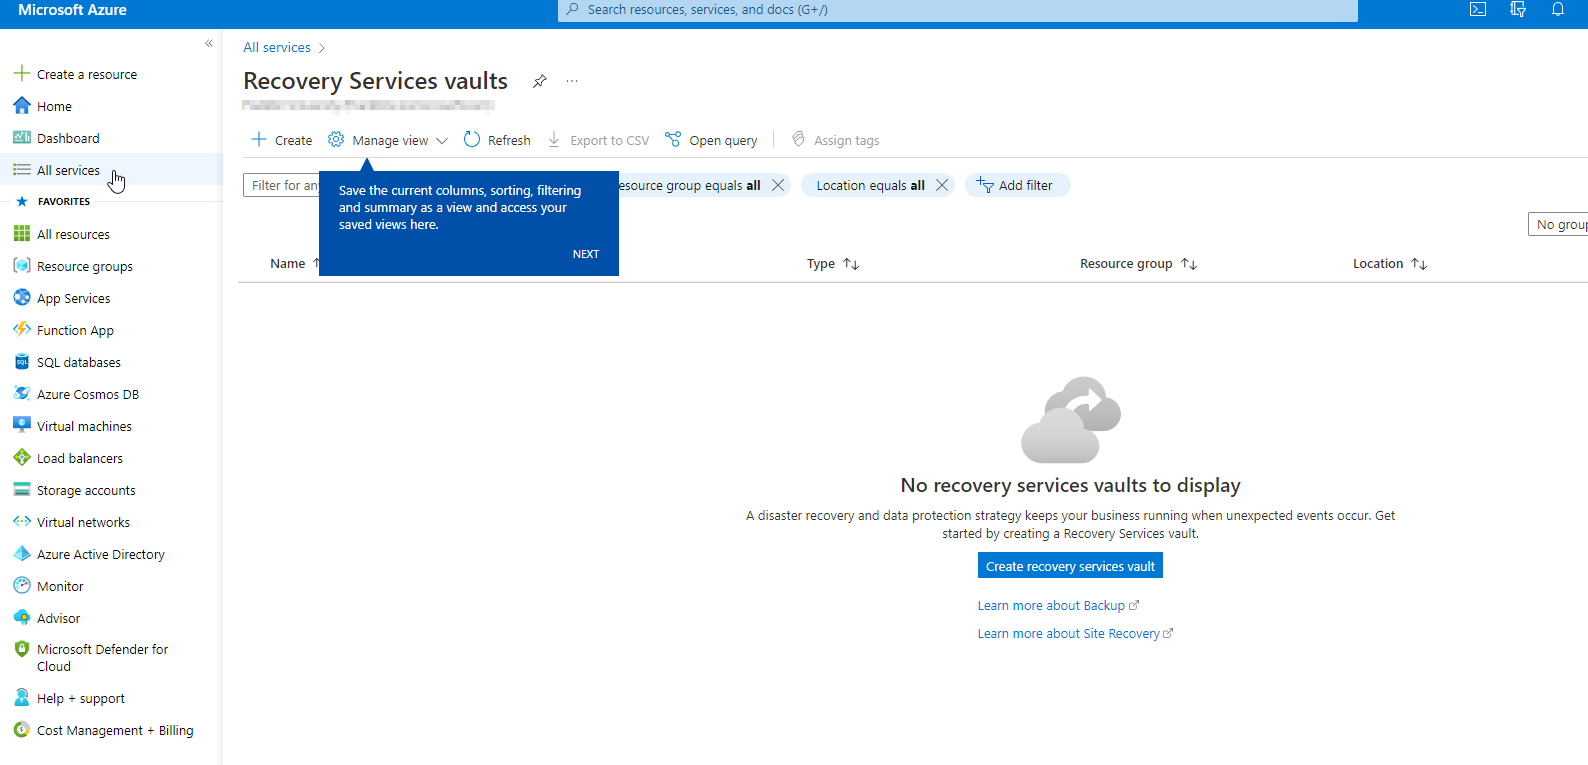The width and height of the screenshot is (1588, 765).
Task: Click the Help + support icon
Action: tap(22, 697)
